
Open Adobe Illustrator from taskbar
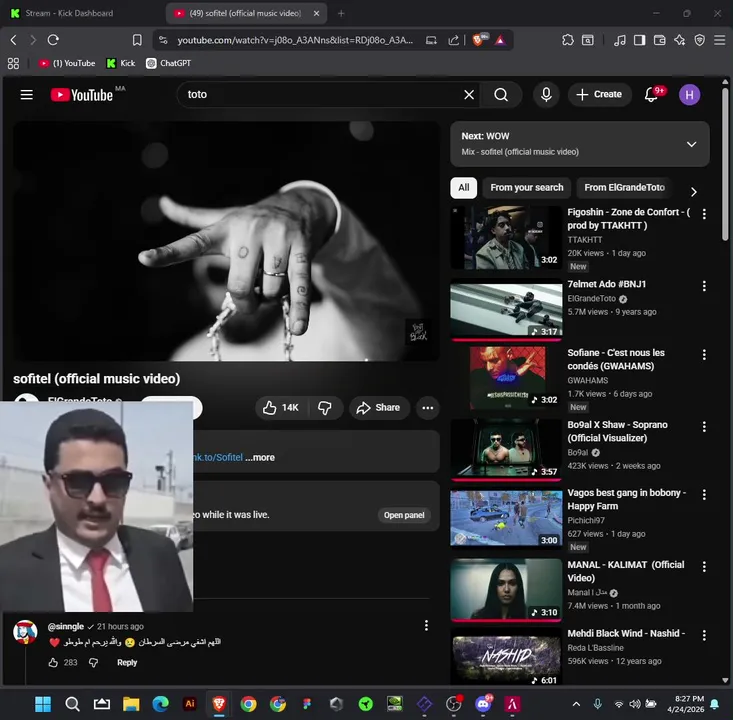pos(190,704)
